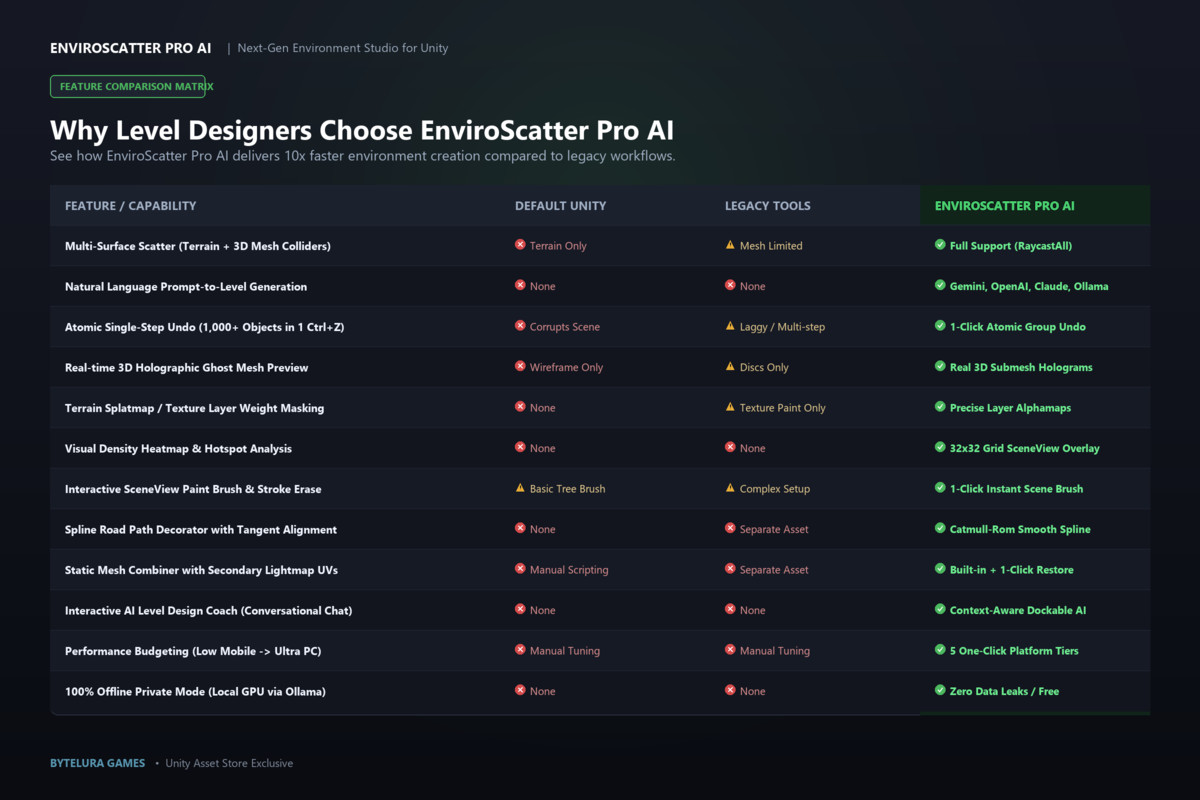Click the subtitle about 10x faster environment creation
The image size is (1200, 800).
tap(363, 157)
